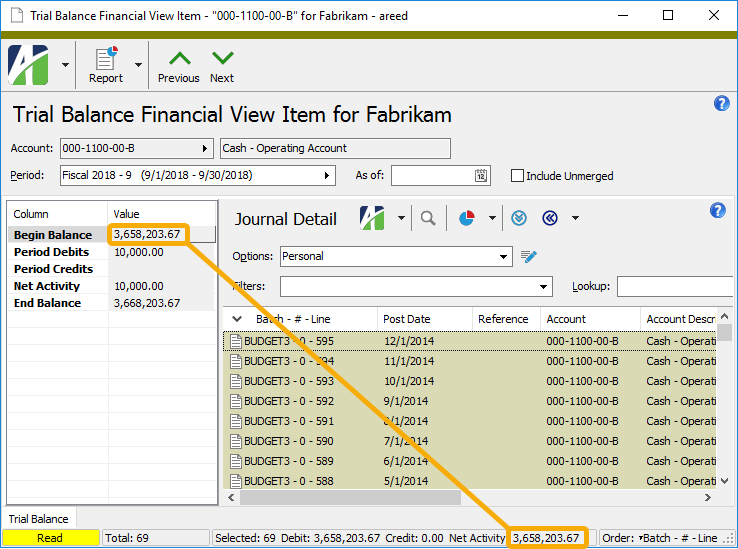Click the Report toolbar button
The image size is (738, 549).
click(x=106, y=65)
